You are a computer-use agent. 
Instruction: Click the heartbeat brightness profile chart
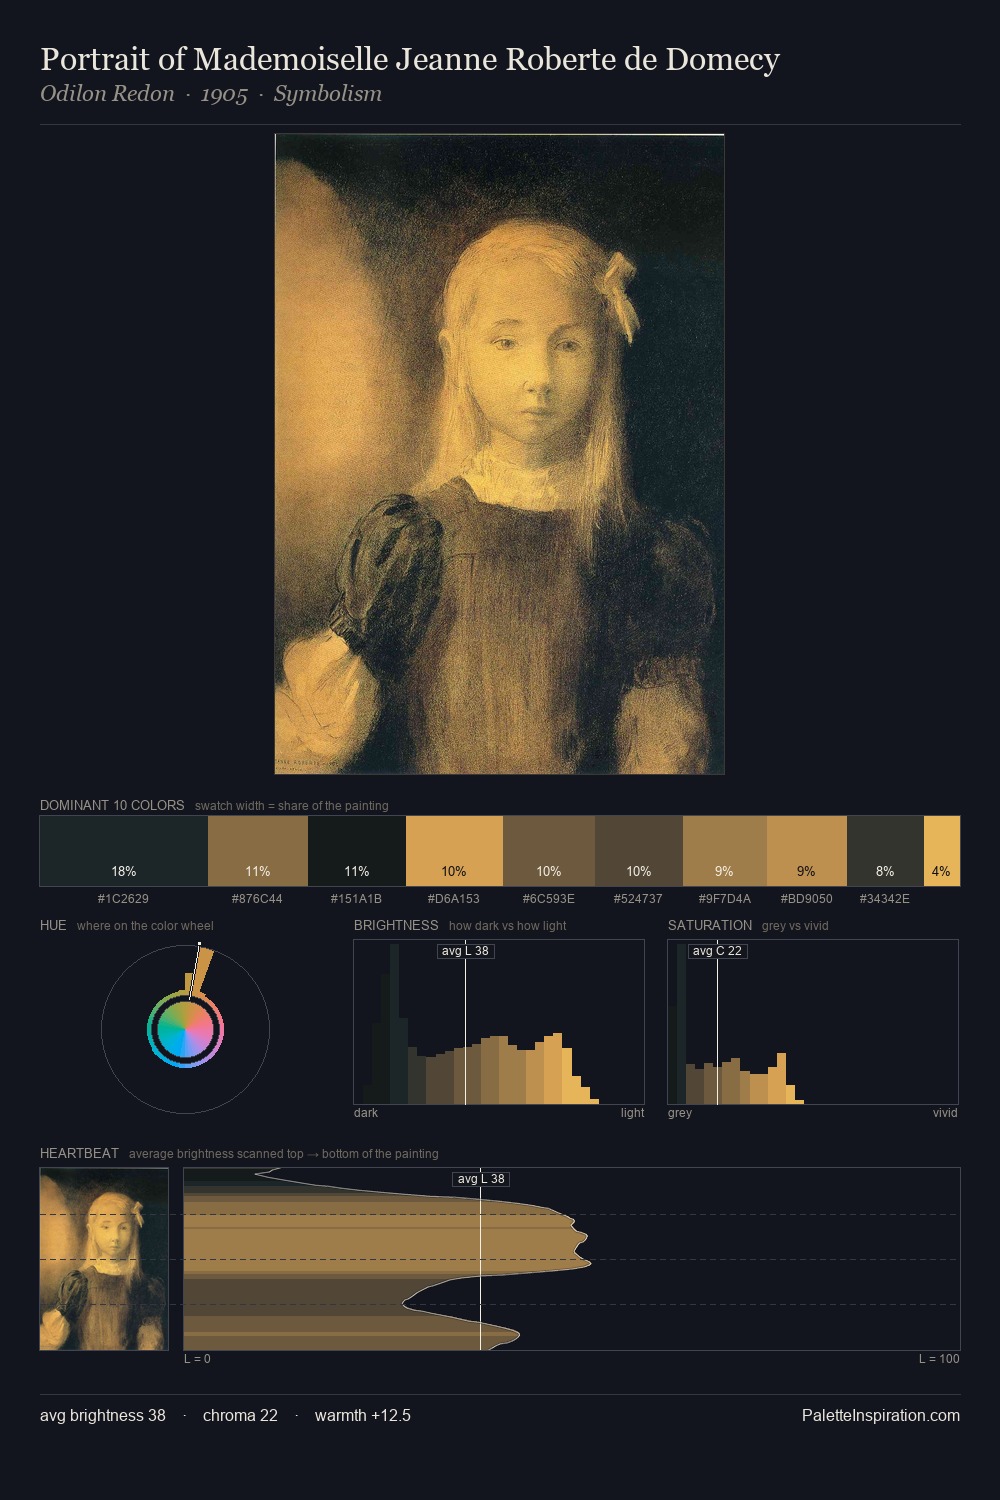[x=572, y=1259]
